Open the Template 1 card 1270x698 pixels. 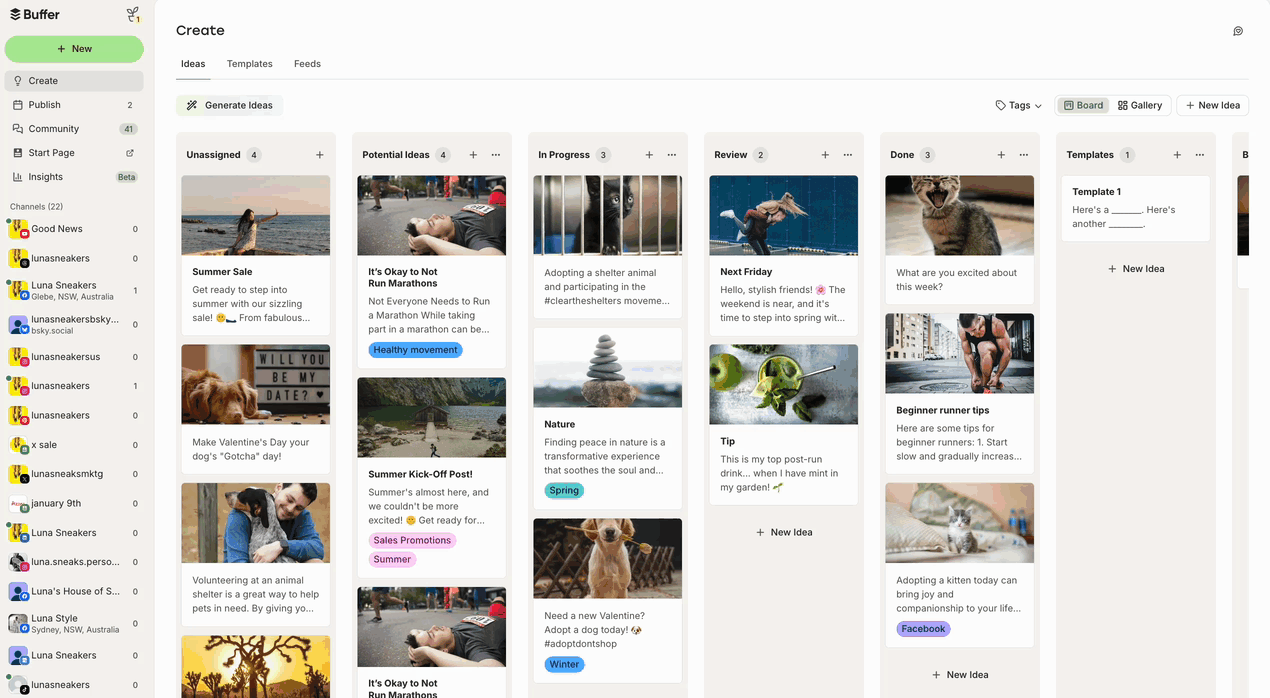1136,208
